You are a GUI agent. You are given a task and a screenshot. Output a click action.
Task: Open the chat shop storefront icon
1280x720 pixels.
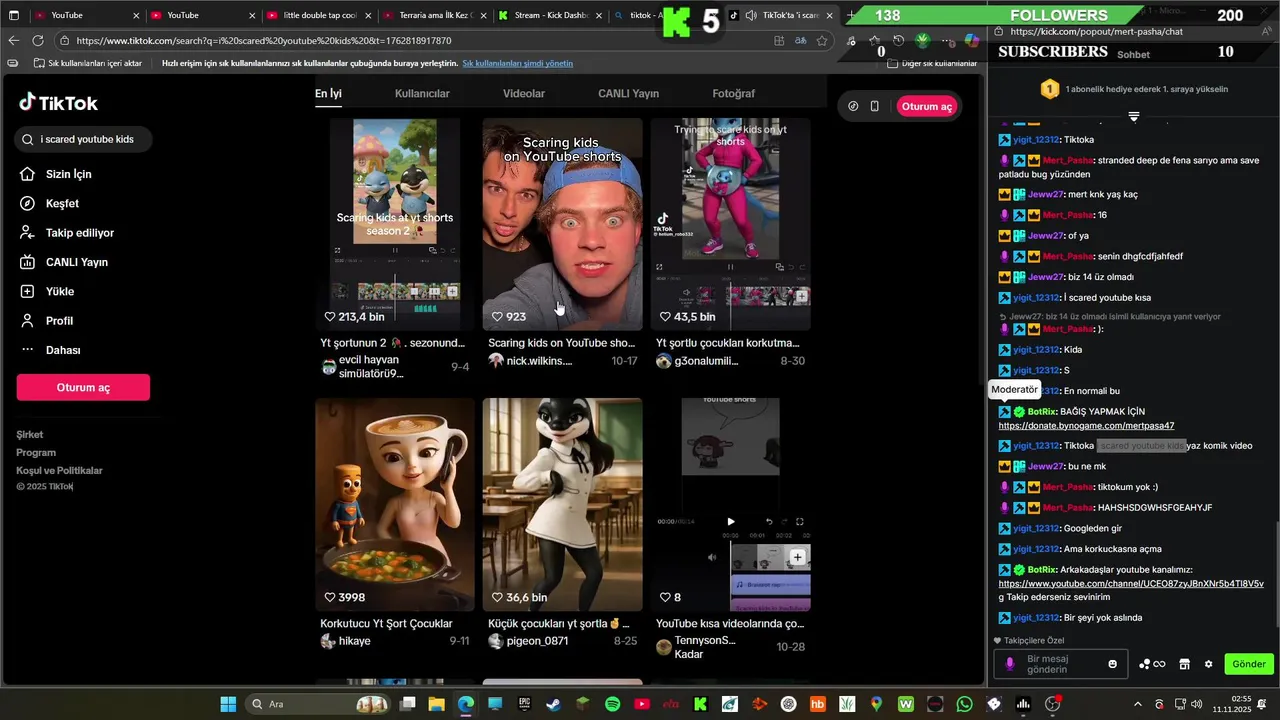(x=1184, y=664)
